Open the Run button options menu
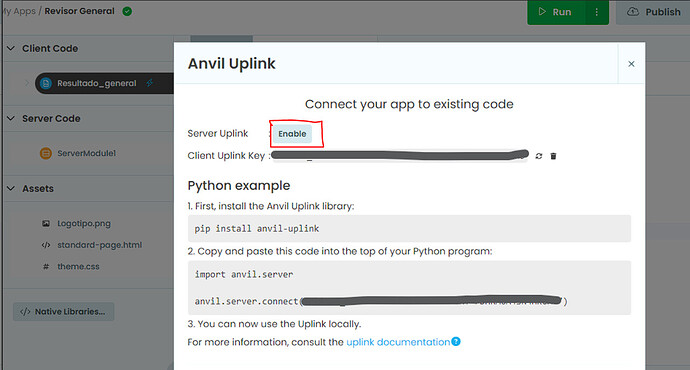 click(597, 12)
